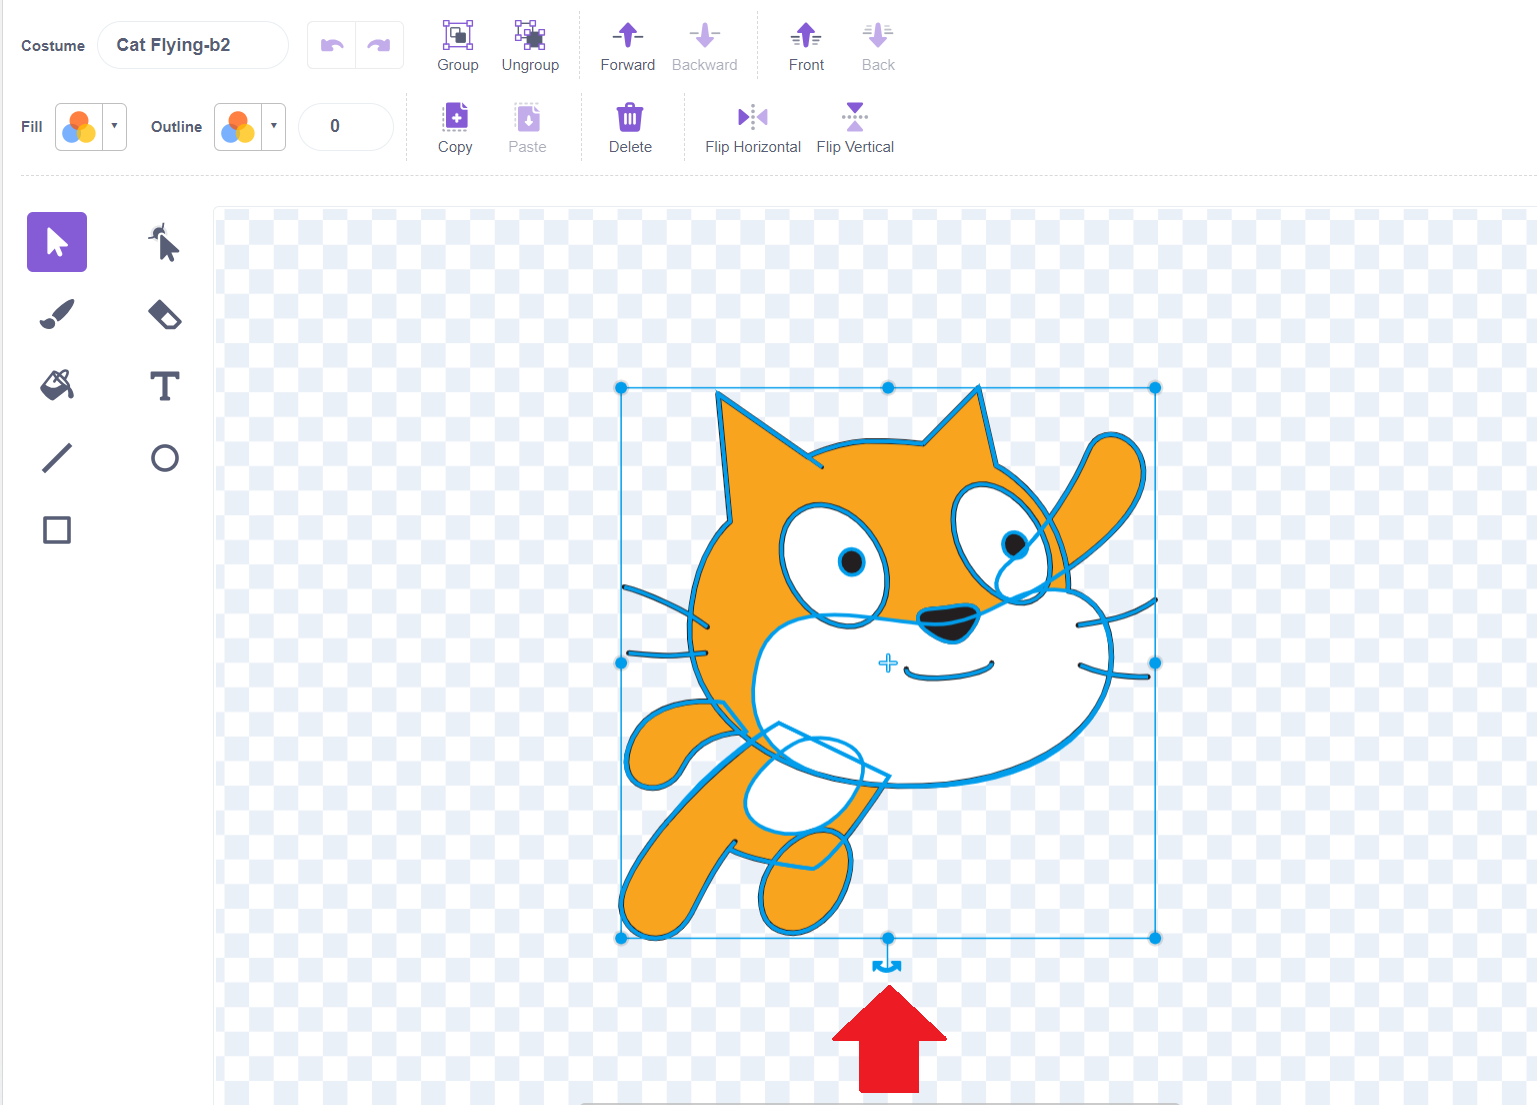Select the Line tool
The image size is (1537, 1105).
coord(57,458)
